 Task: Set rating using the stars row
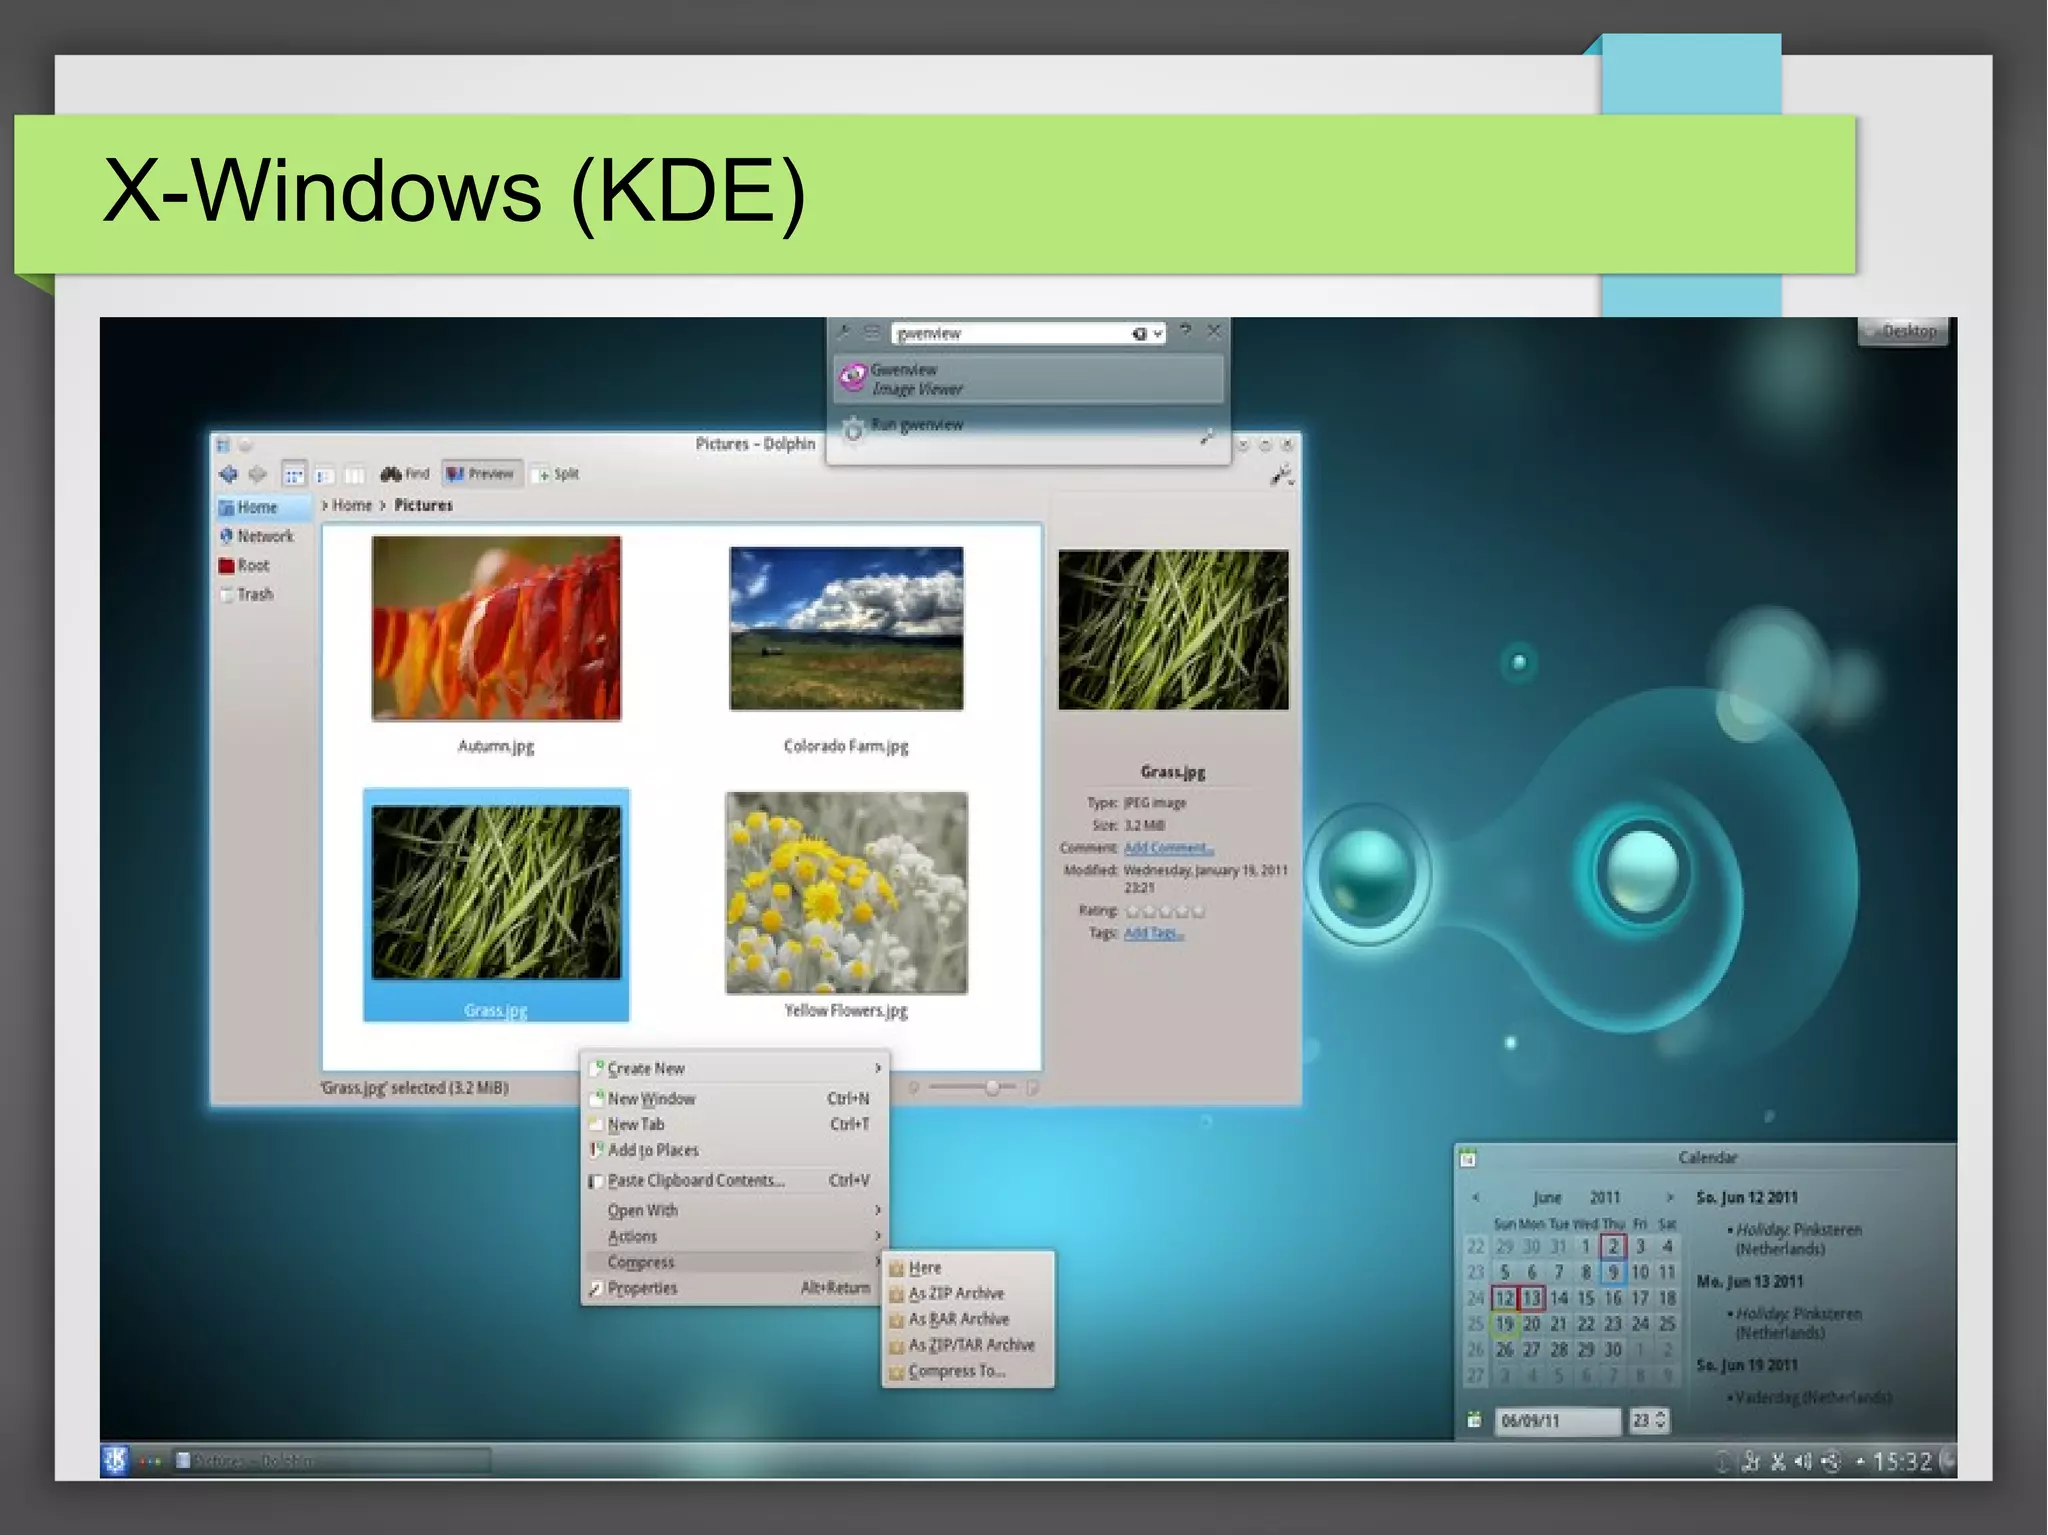[x=1165, y=911]
